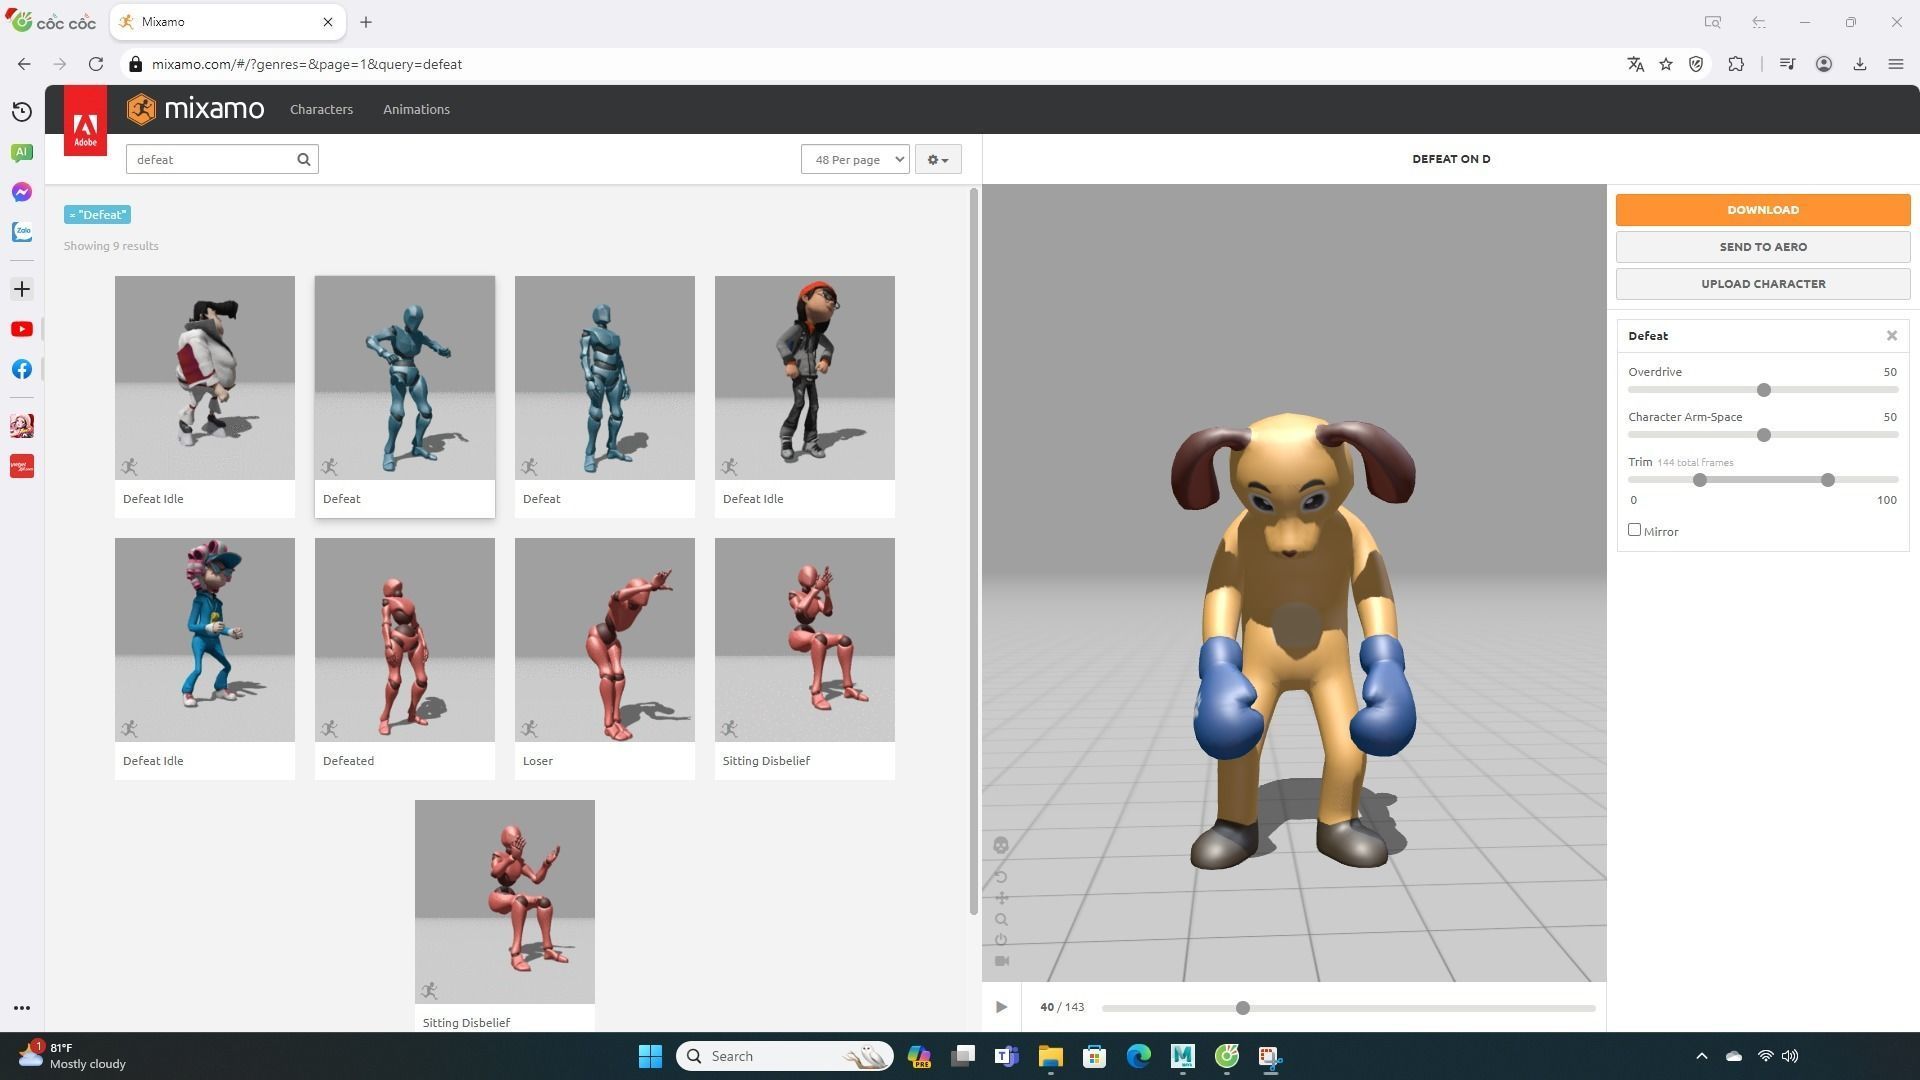Open File Explorer from taskbar
Viewport: 1920px width, 1080px height.
click(1050, 1056)
